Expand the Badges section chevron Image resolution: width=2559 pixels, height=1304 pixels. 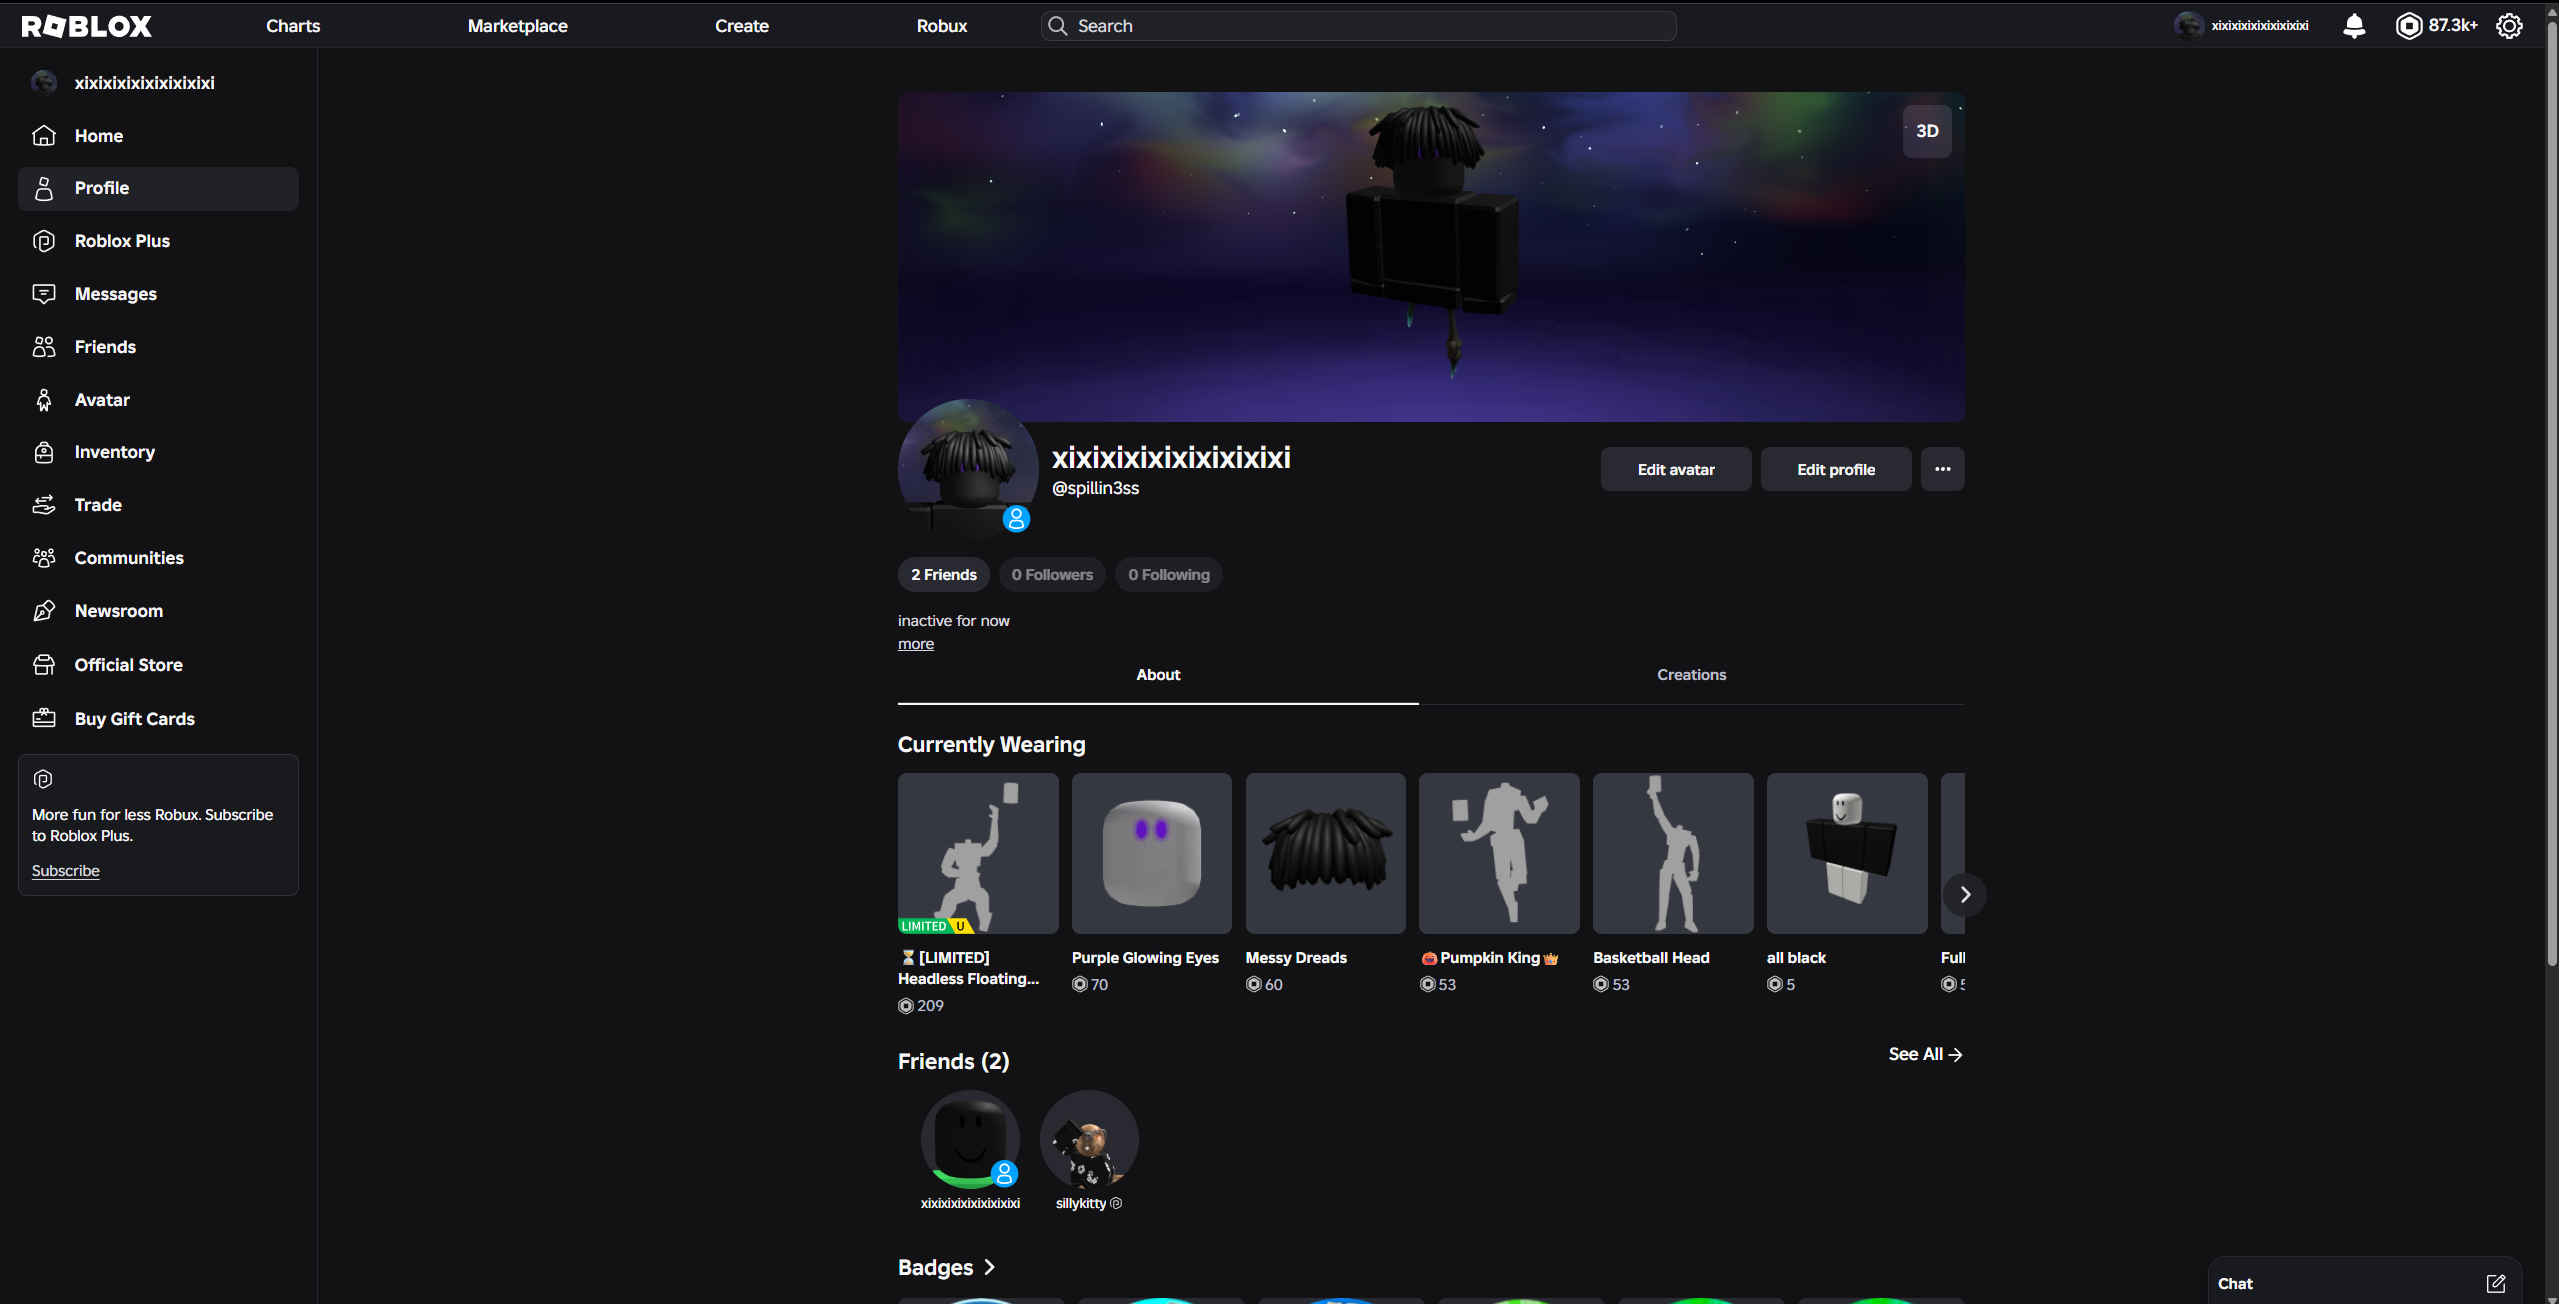[x=989, y=1267]
